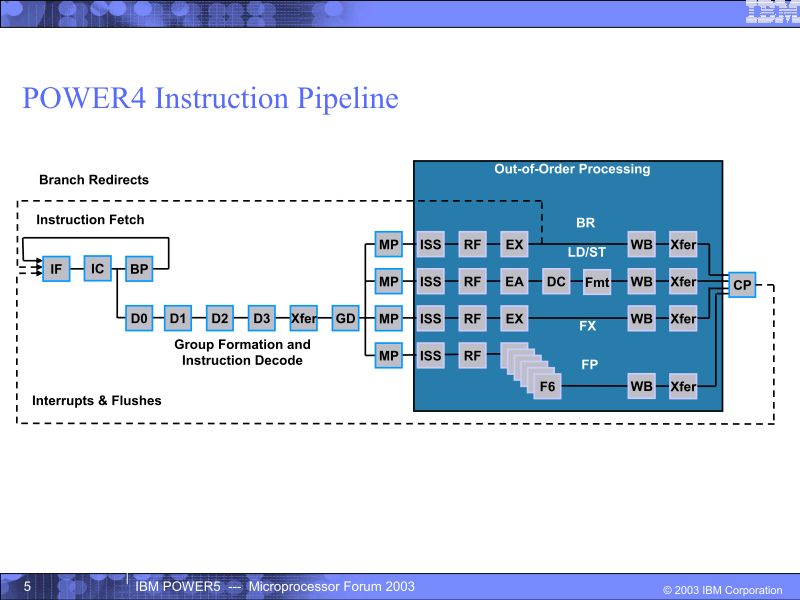The height and width of the screenshot is (600, 800).
Task: Click the BP branch predict box
Action: pyautogui.click(x=139, y=269)
